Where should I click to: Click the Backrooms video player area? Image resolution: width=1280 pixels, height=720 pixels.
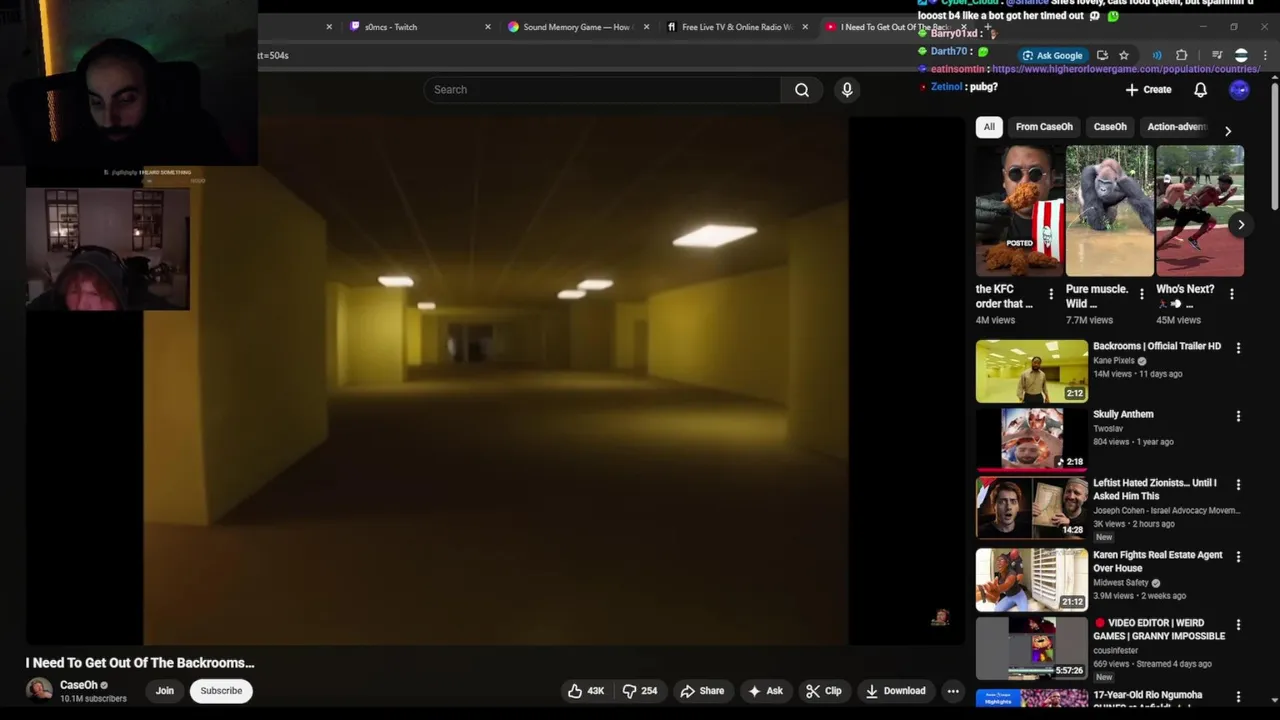[x=496, y=381]
